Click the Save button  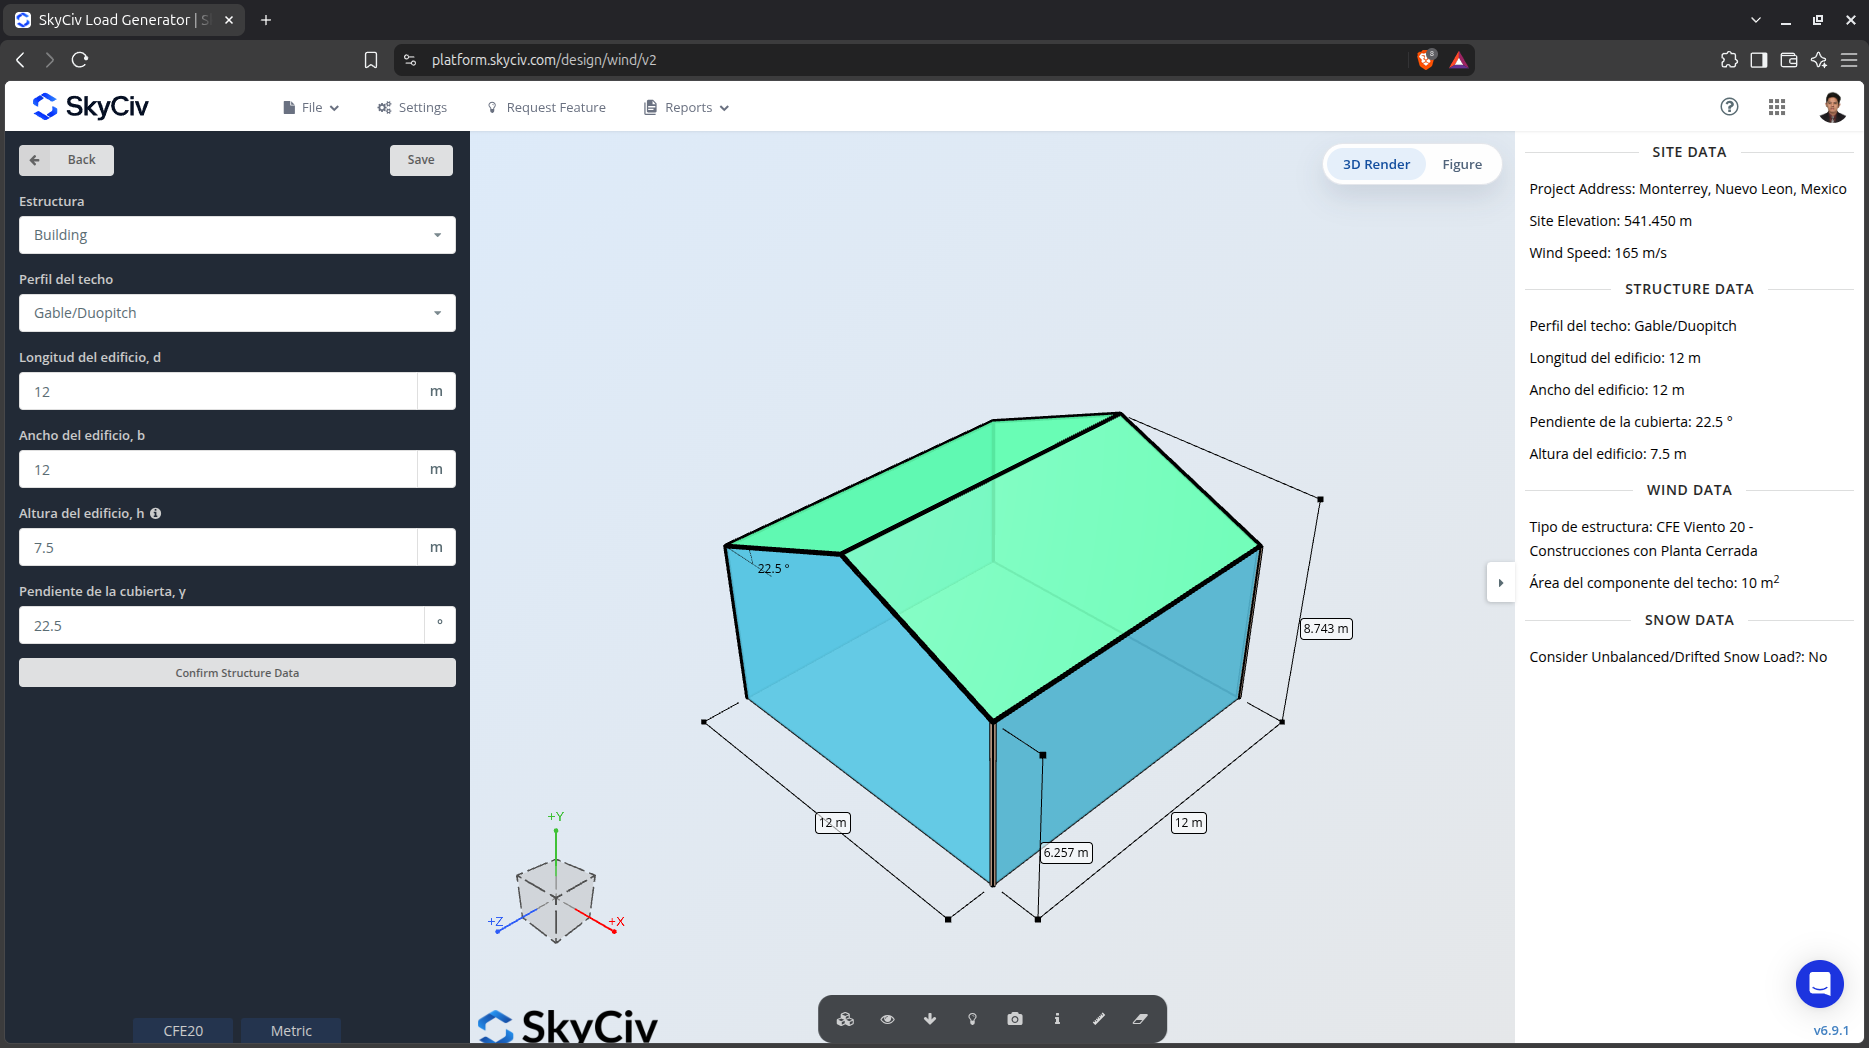tap(421, 160)
